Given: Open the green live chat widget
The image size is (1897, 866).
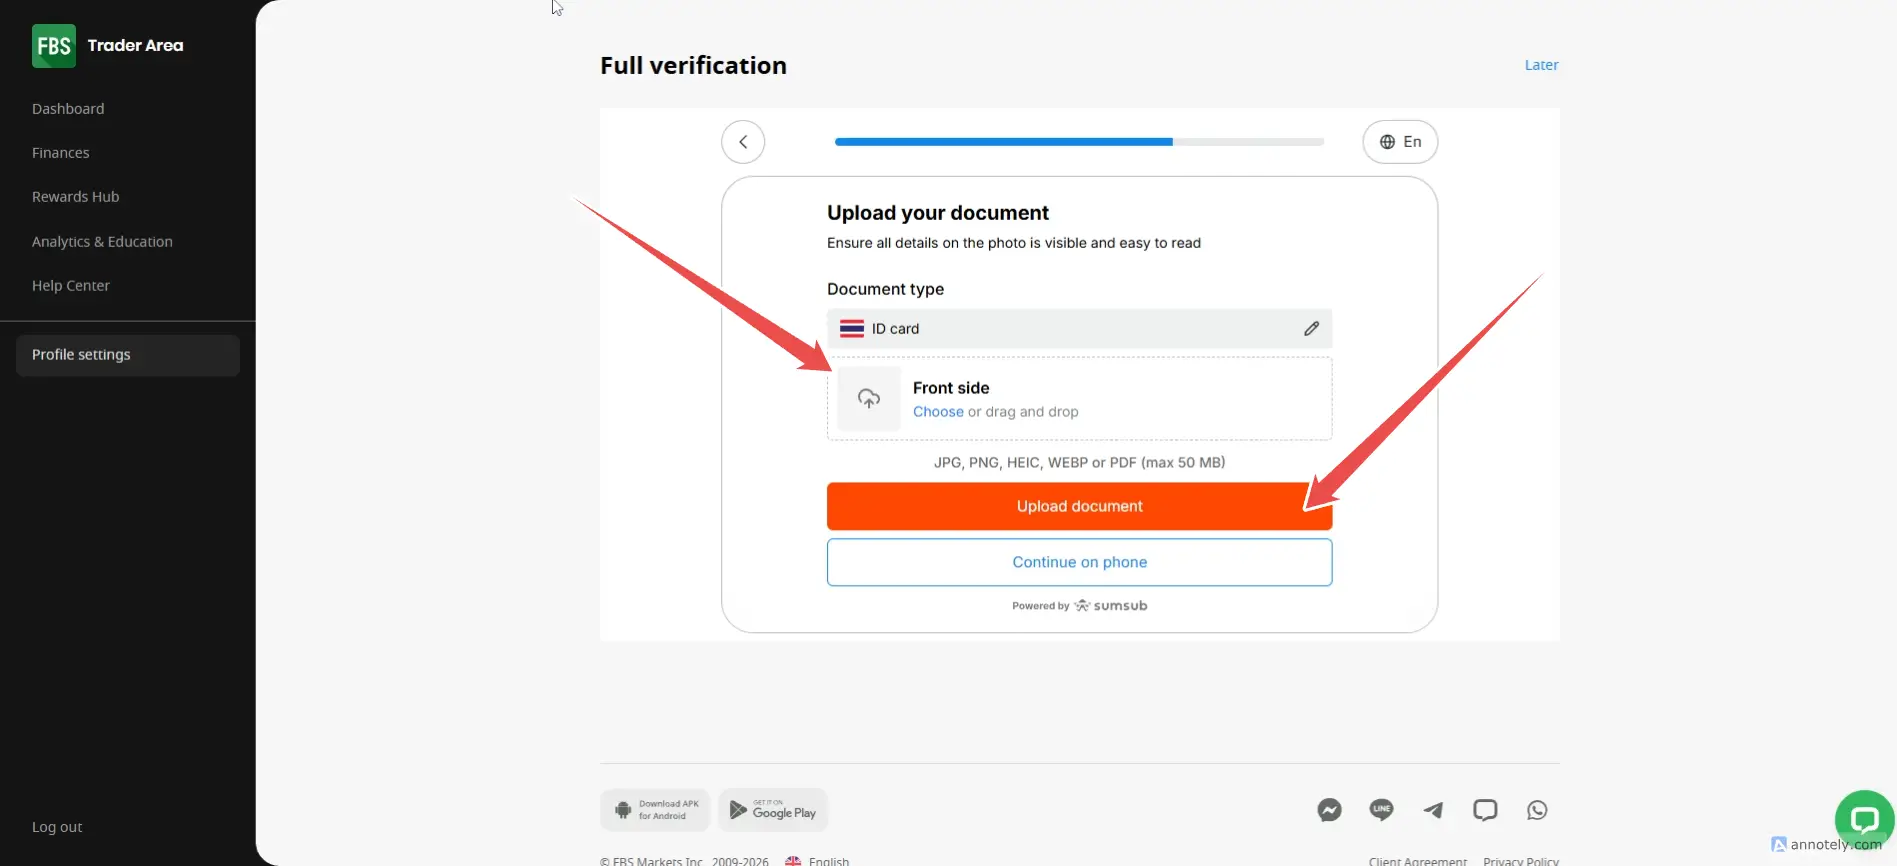Looking at the screenshot, I should [1864, 820].
